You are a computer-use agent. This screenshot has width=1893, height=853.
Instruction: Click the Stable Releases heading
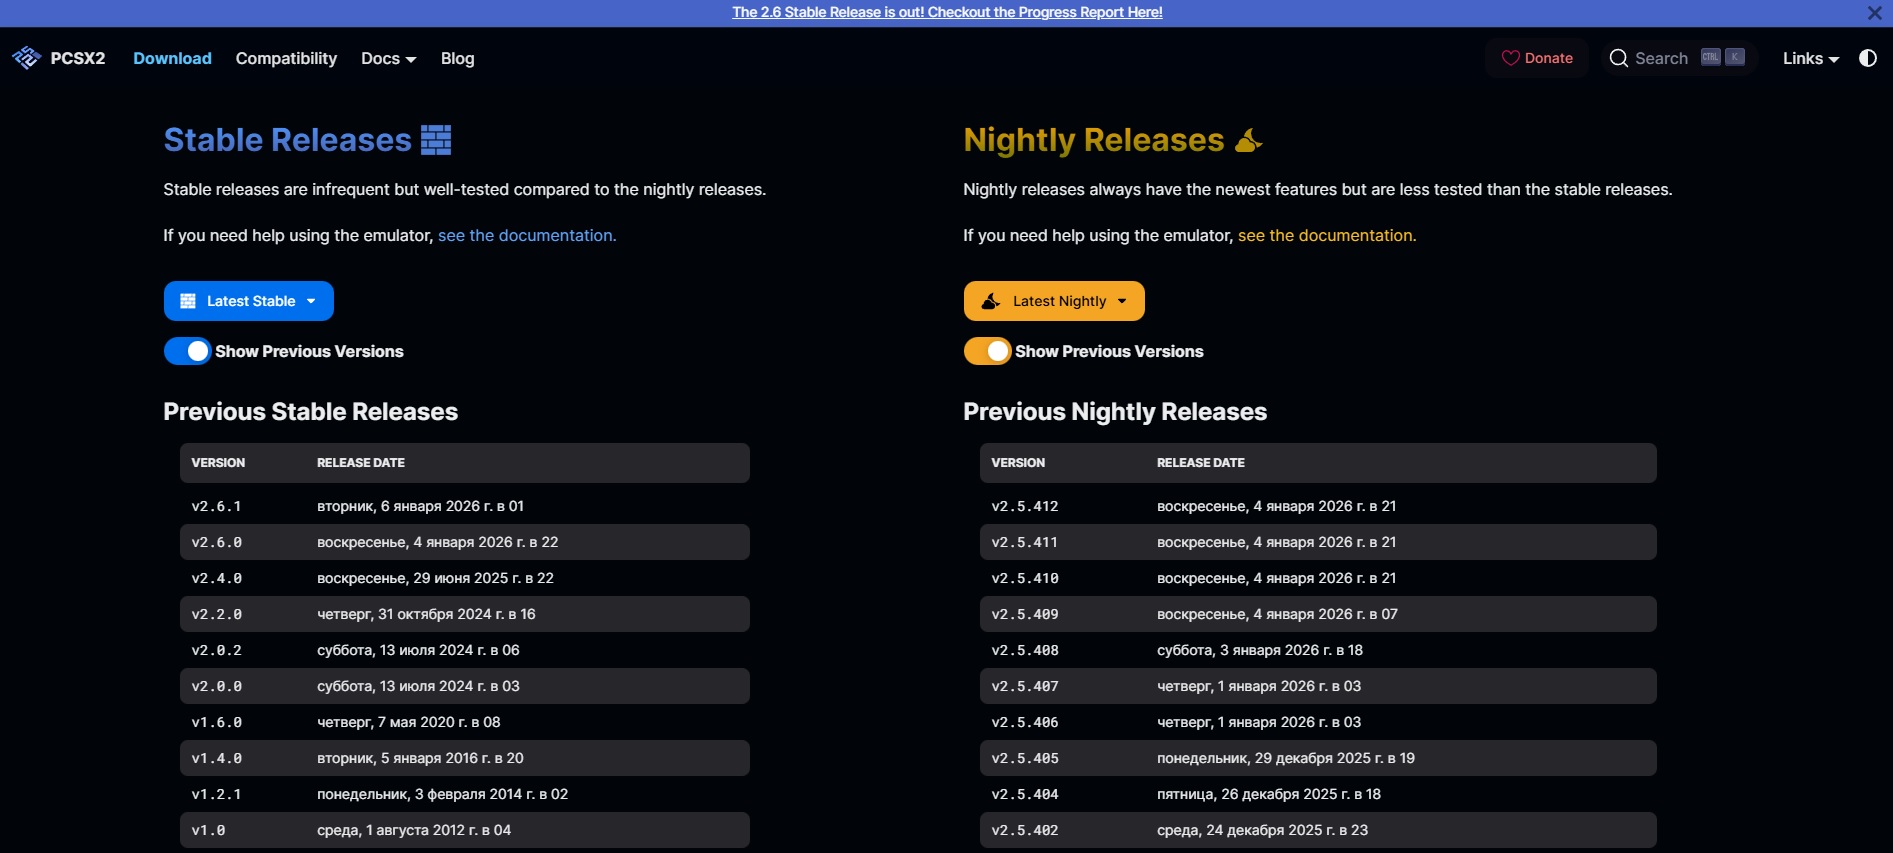[x=307, y=140]
